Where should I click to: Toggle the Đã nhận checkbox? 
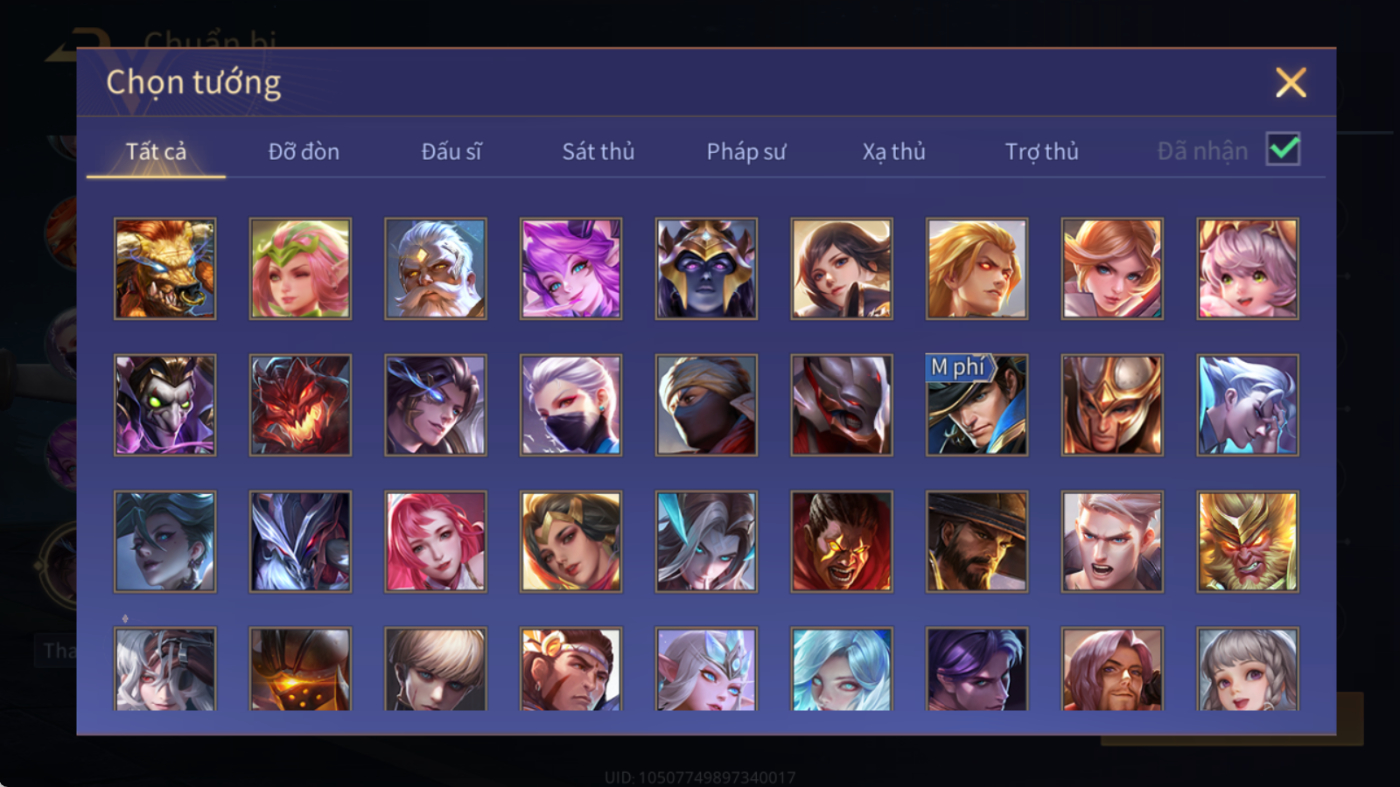[x=1283, y=150]
